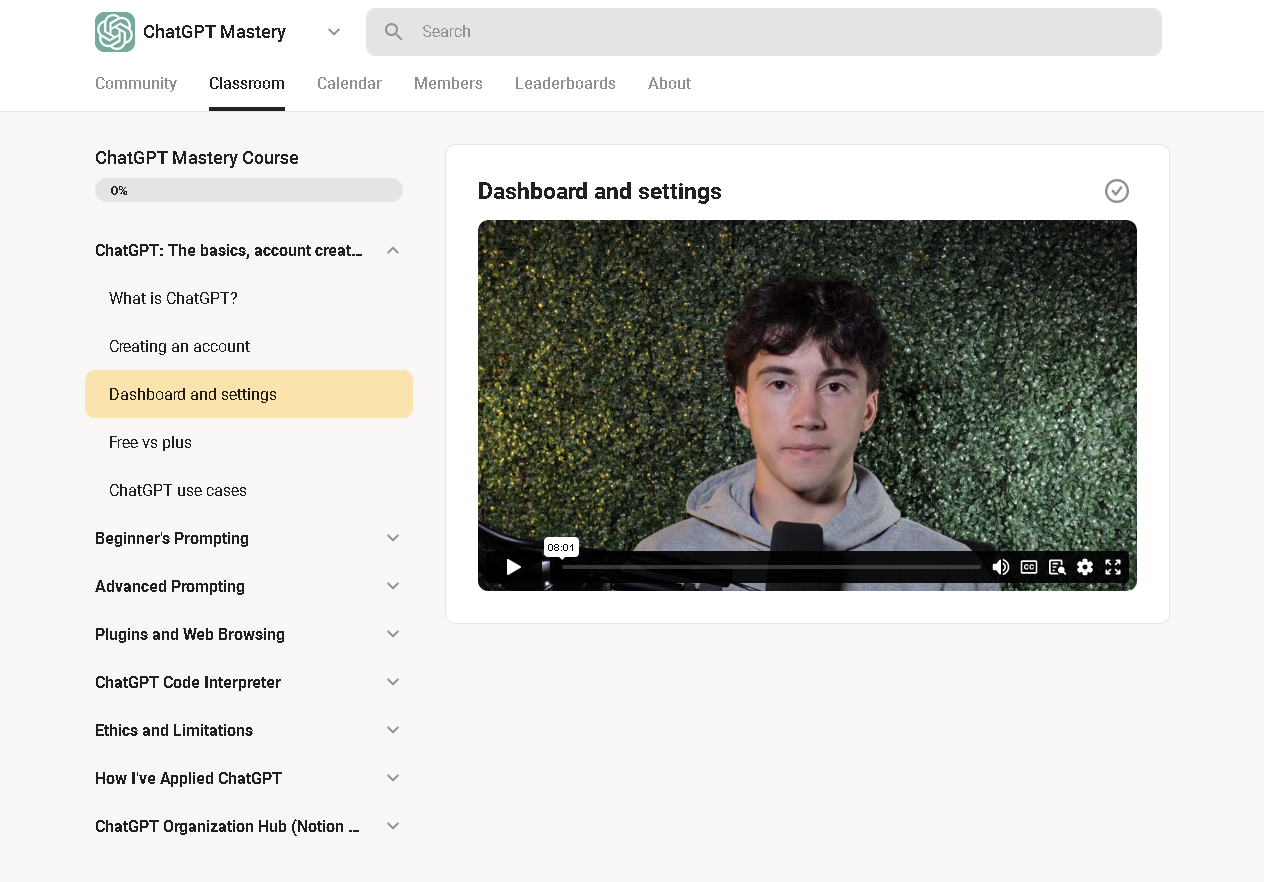Click the ChatGPT Organization Hub title

(228, 826)
